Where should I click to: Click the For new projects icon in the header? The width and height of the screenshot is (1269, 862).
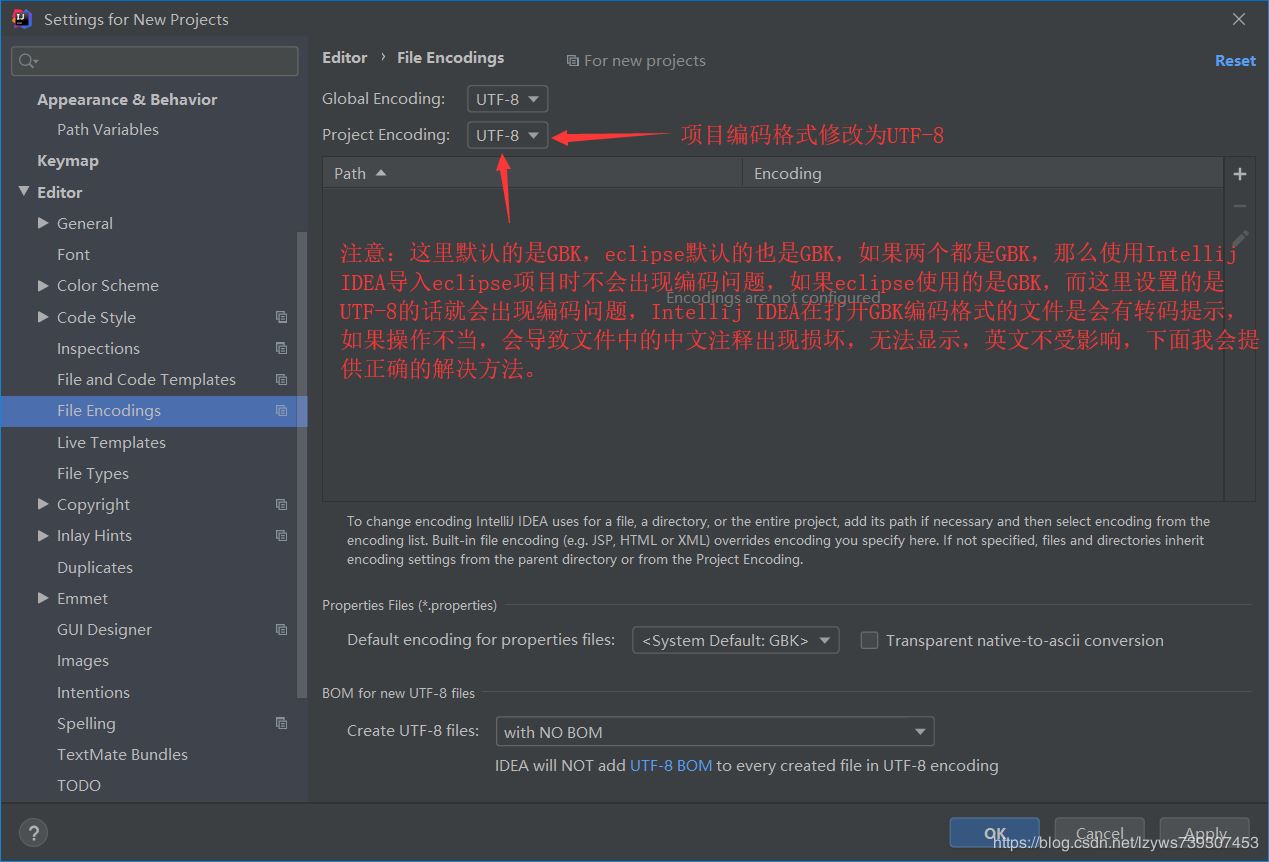(572, 61)
